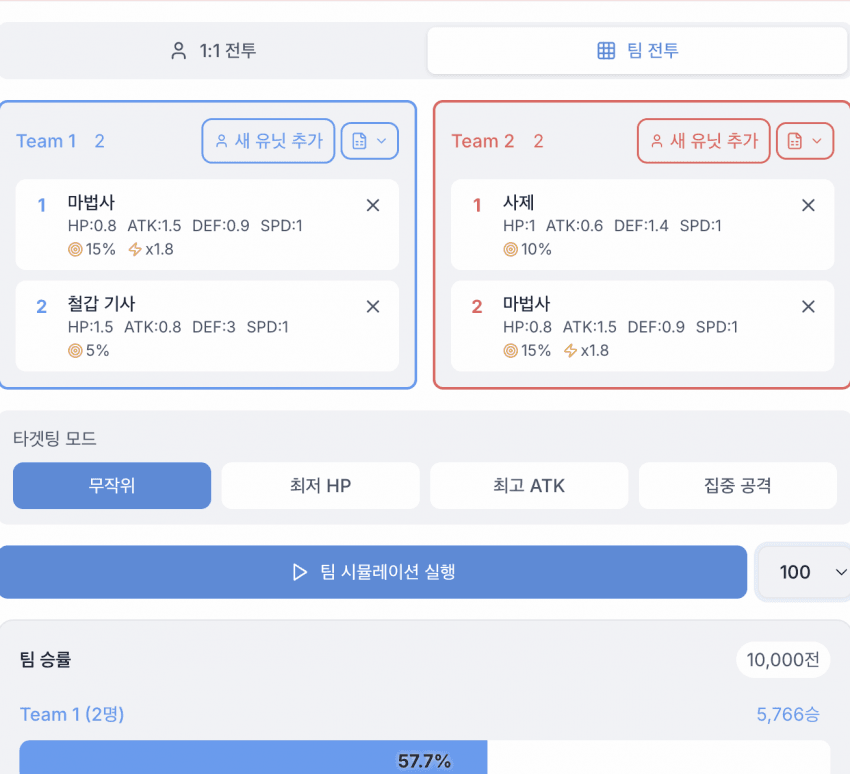Select 무작위 targeting mode

(112, 486)
